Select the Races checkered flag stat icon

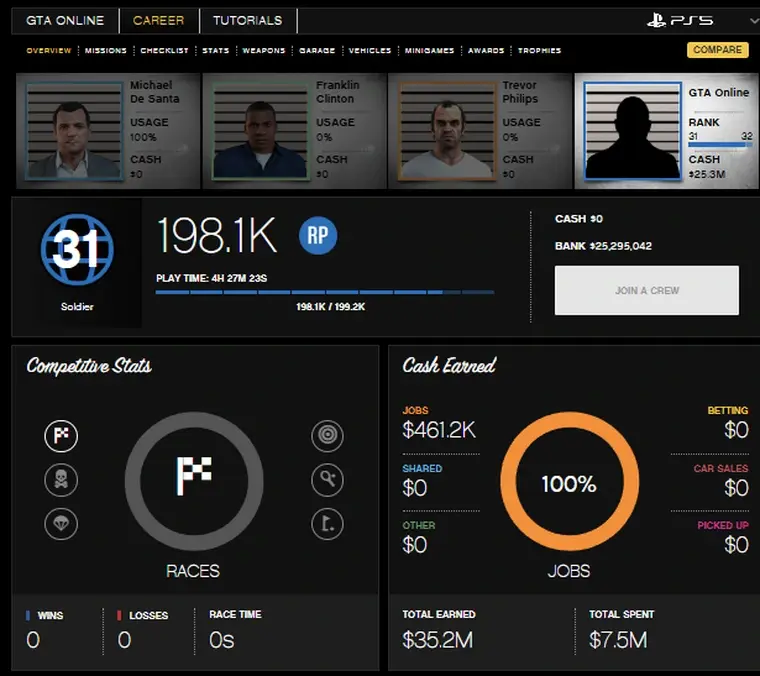(61, 436)
